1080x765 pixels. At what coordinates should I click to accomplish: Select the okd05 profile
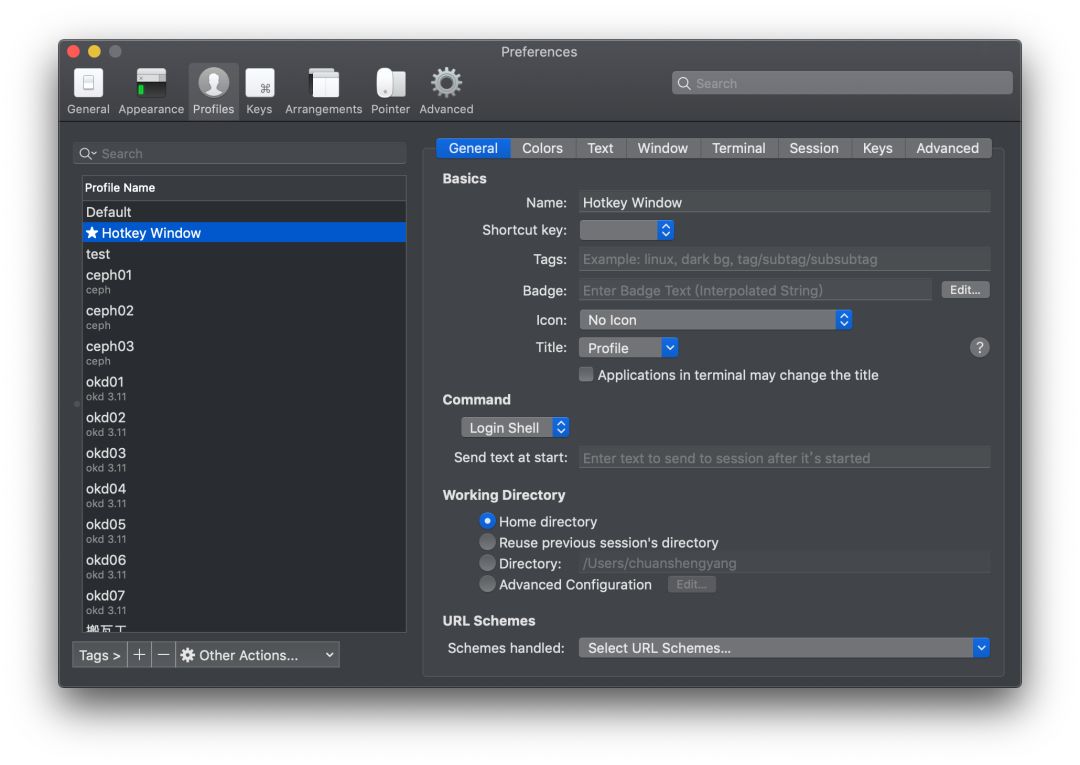244,532
